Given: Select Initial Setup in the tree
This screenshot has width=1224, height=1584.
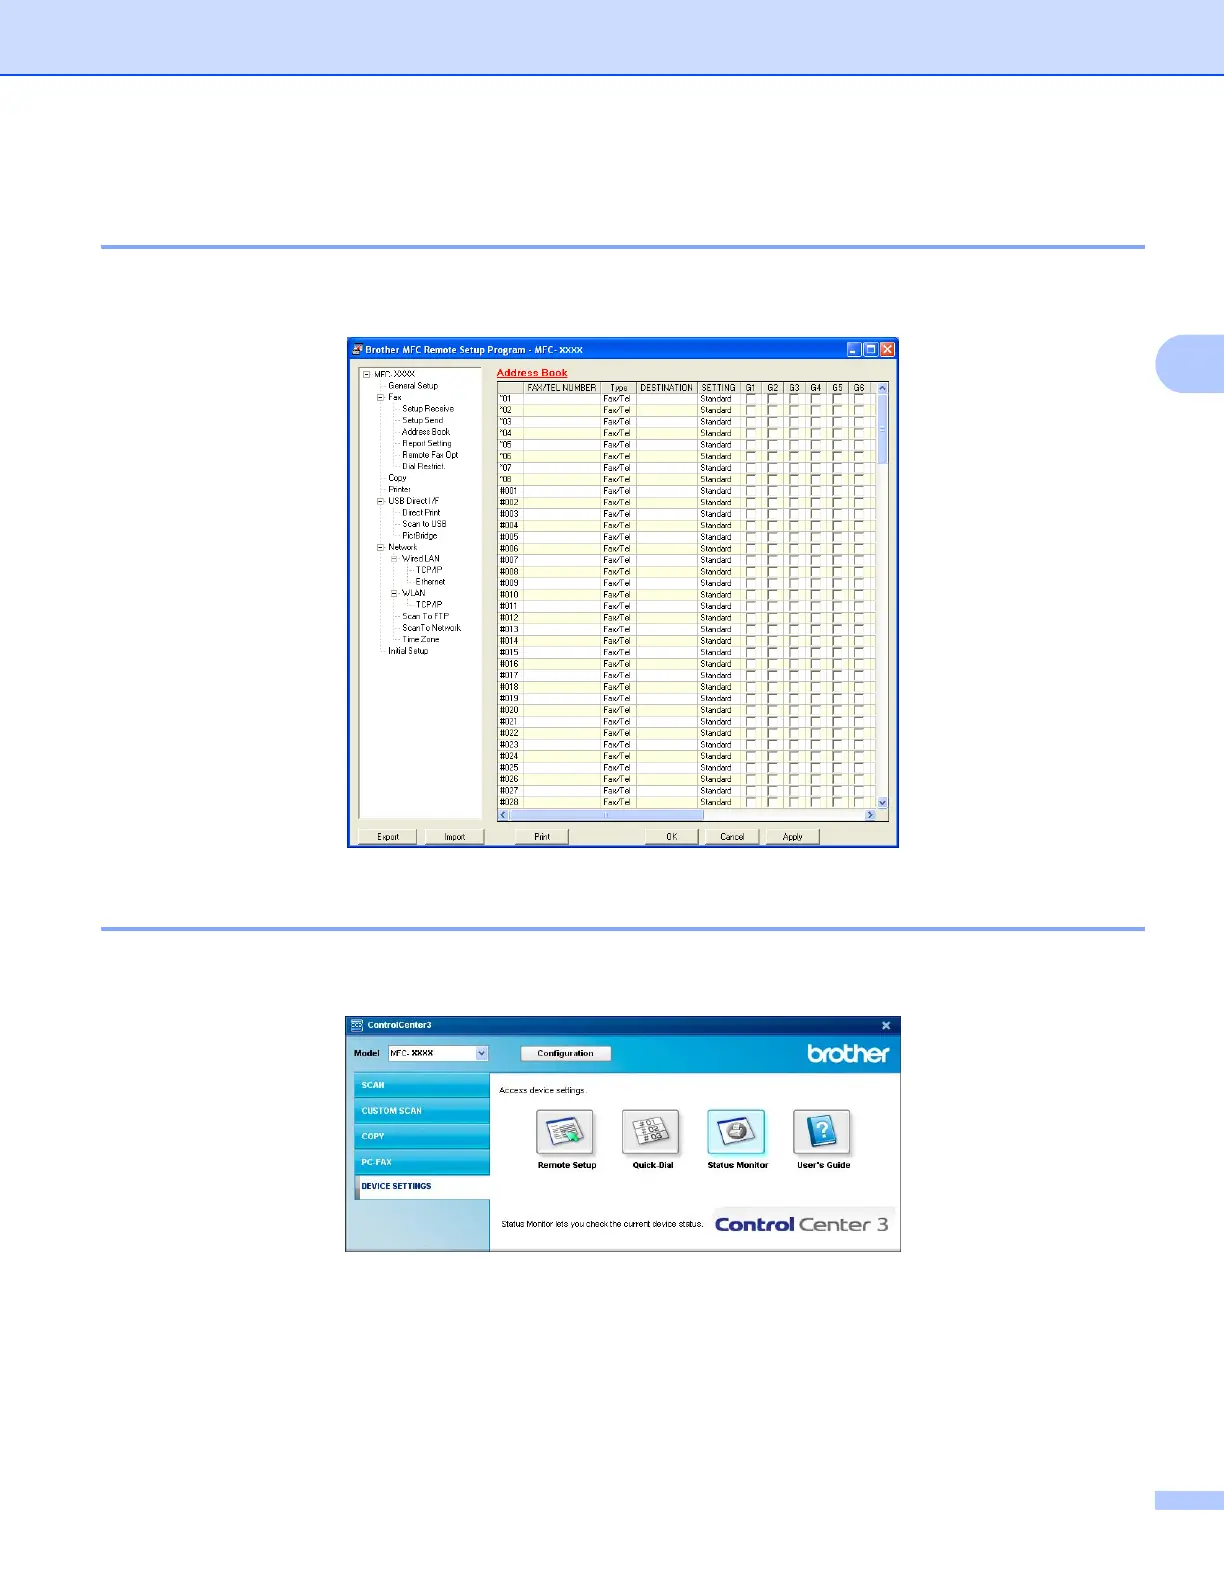Looking at the screenshot, I should [x=408, y=651].
